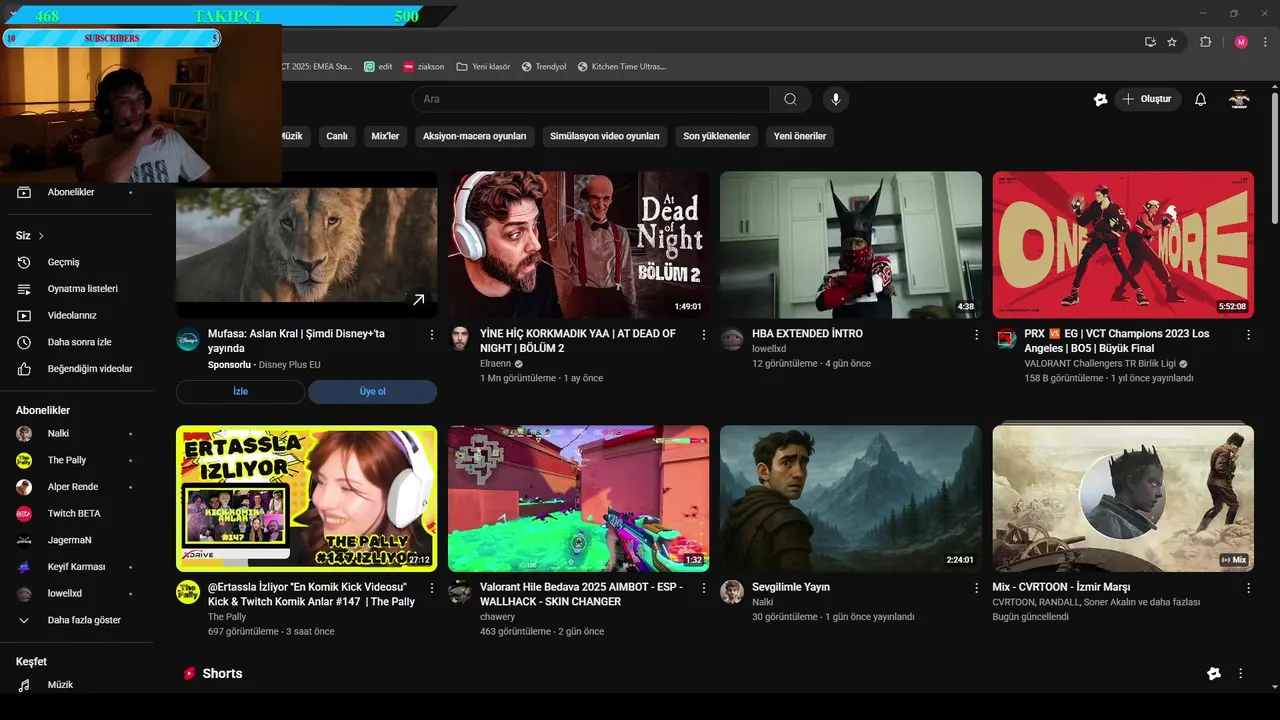This screenshot has width=1280, height=720.
Task: Start voice search with microphone icon
Action: pyautogui.click(x=835, y=99)
